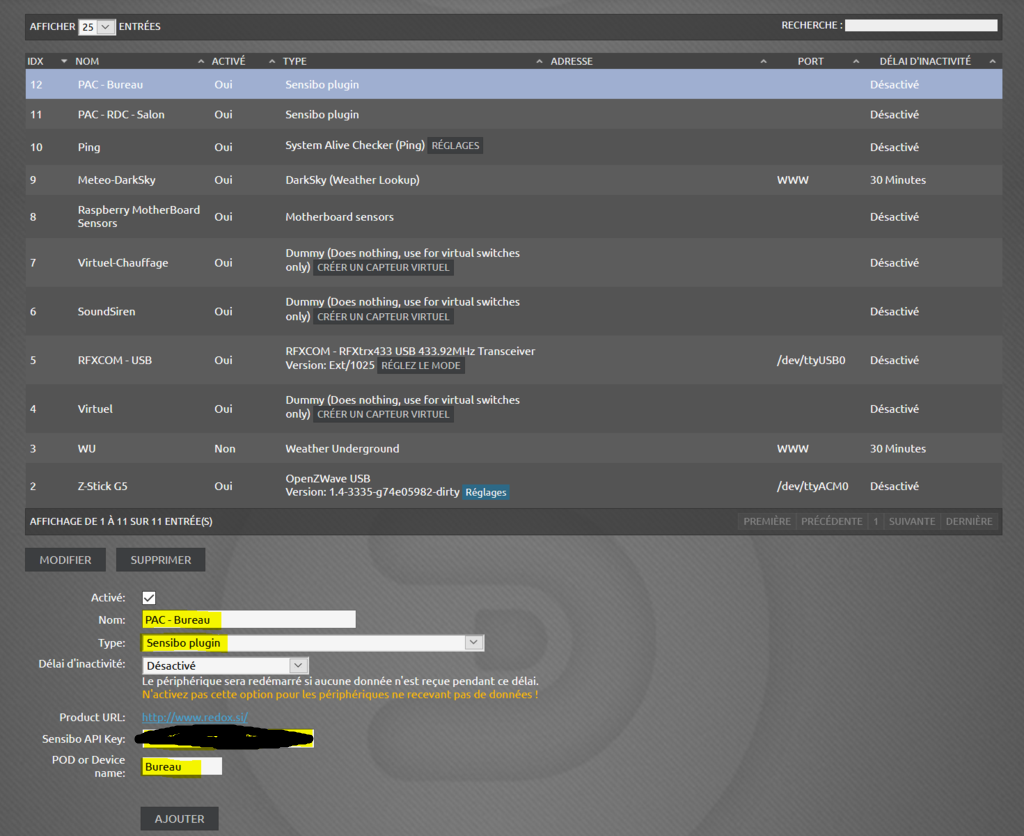Sort by DÉLAI D'INACTIVITÉ column arrow
This screenshot has height=836, width=1024.
coord(992,62)
